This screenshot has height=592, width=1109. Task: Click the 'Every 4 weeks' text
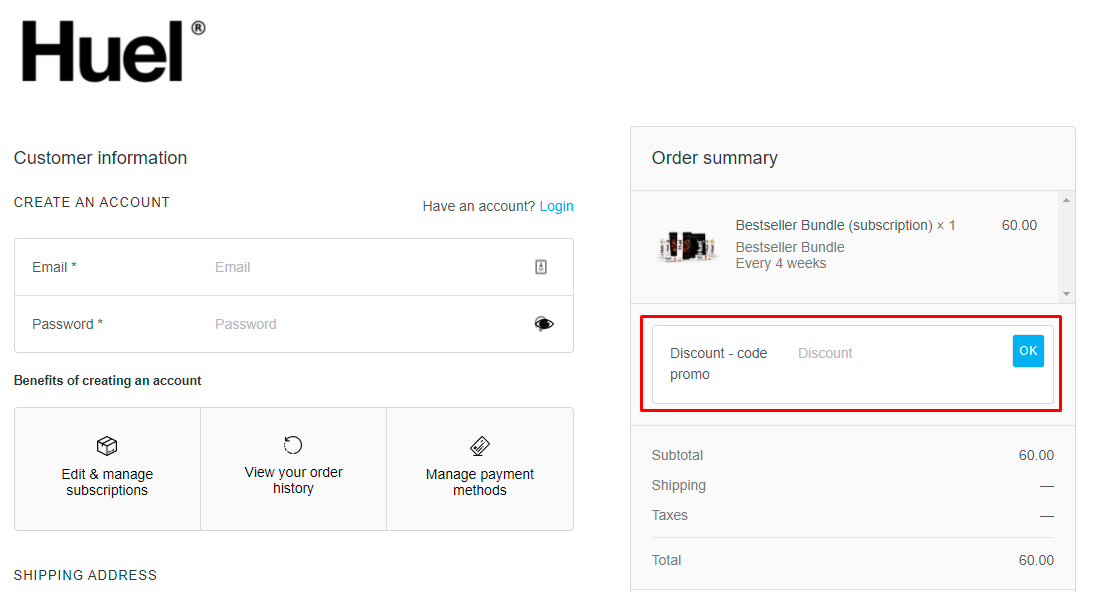(781, 263)
